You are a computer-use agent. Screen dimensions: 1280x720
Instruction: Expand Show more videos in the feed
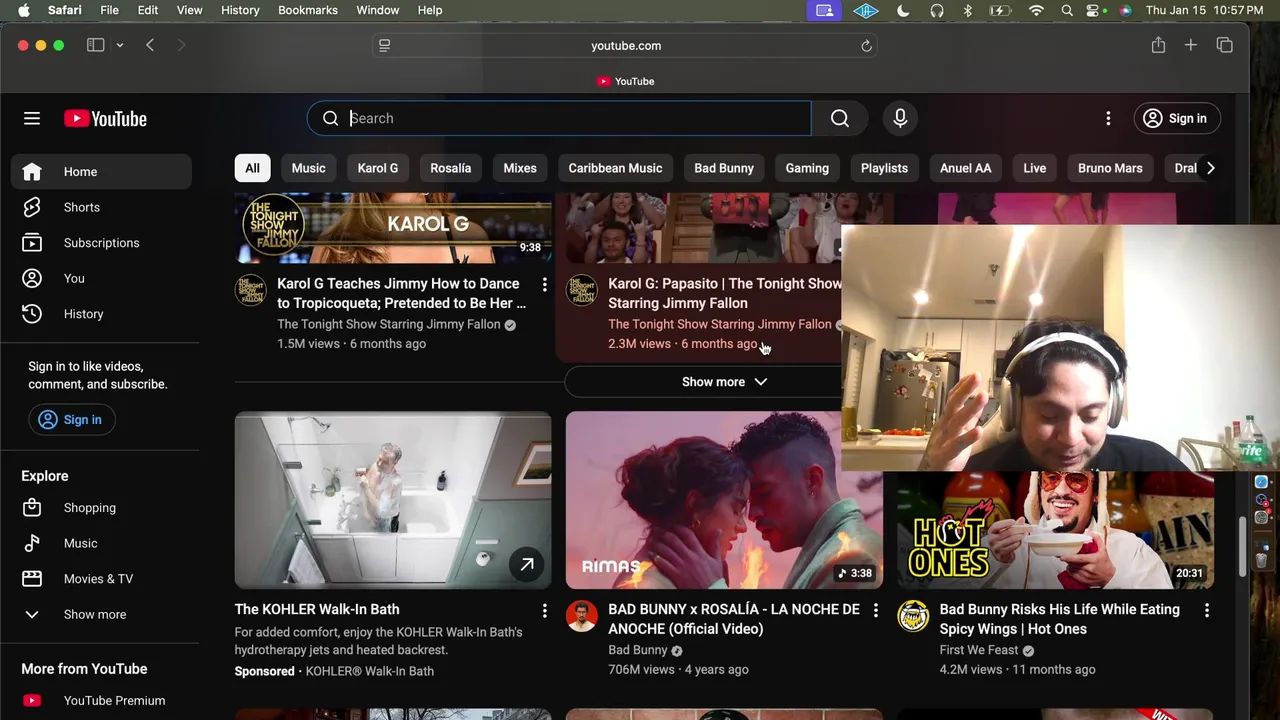[724, 382]
